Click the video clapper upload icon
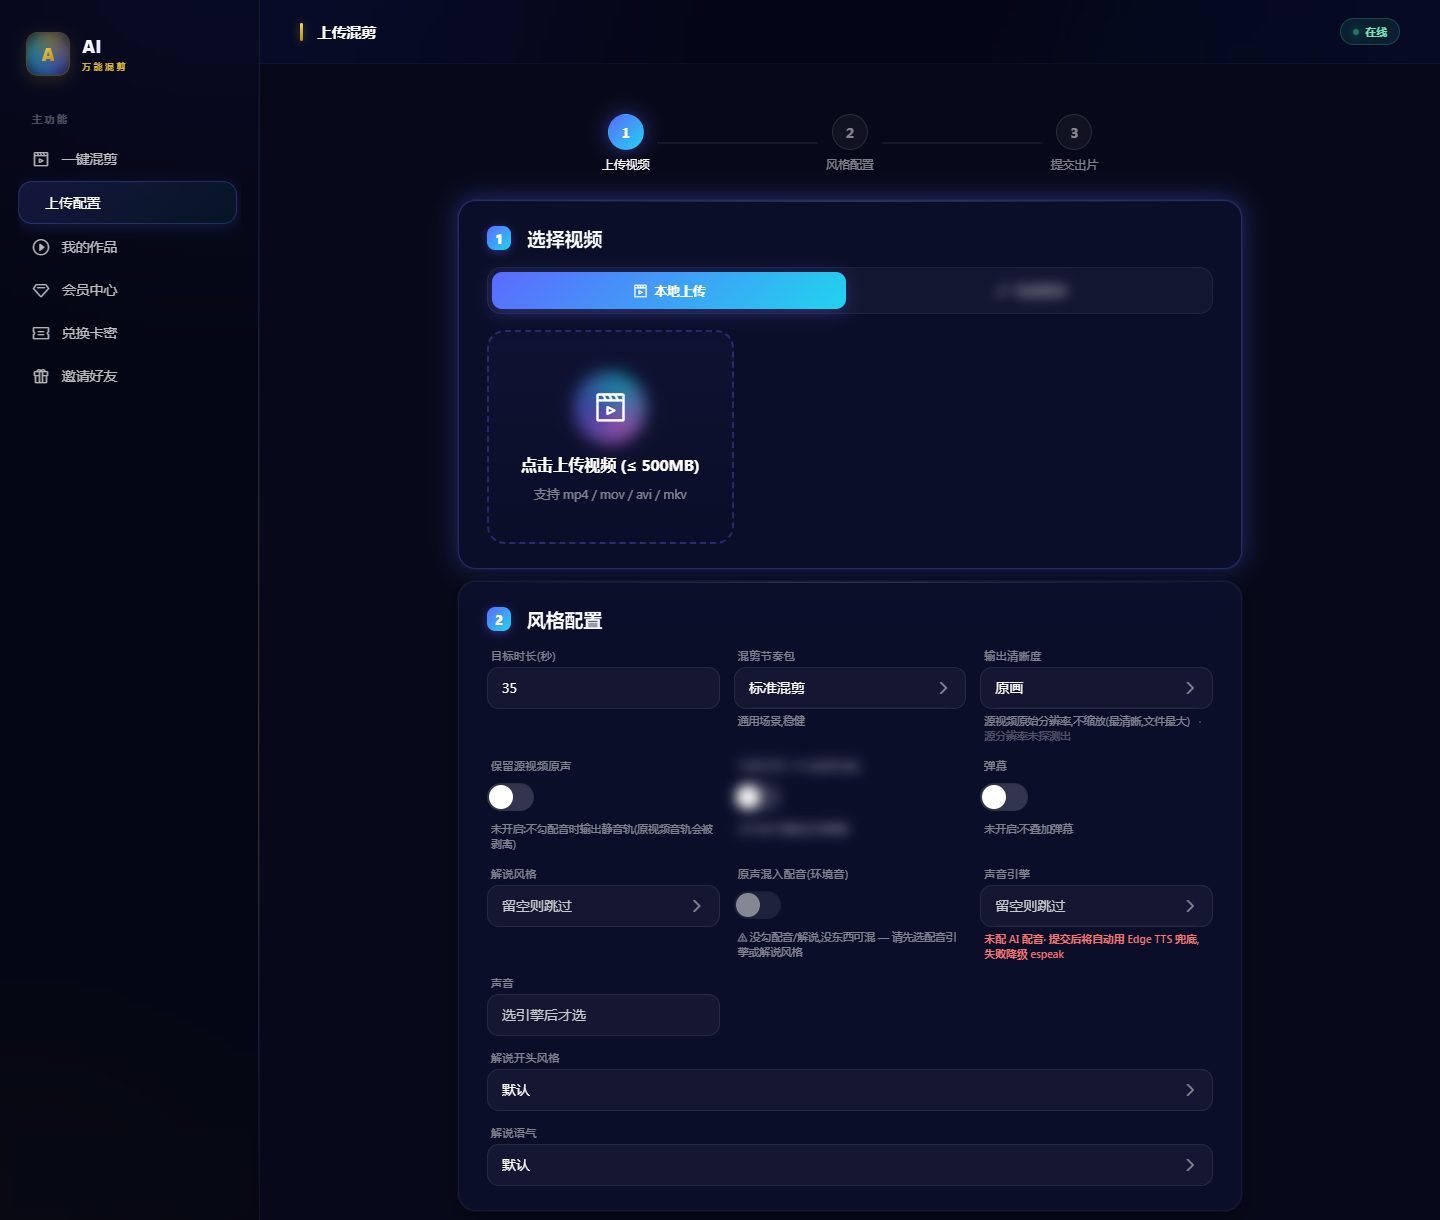 610,407
